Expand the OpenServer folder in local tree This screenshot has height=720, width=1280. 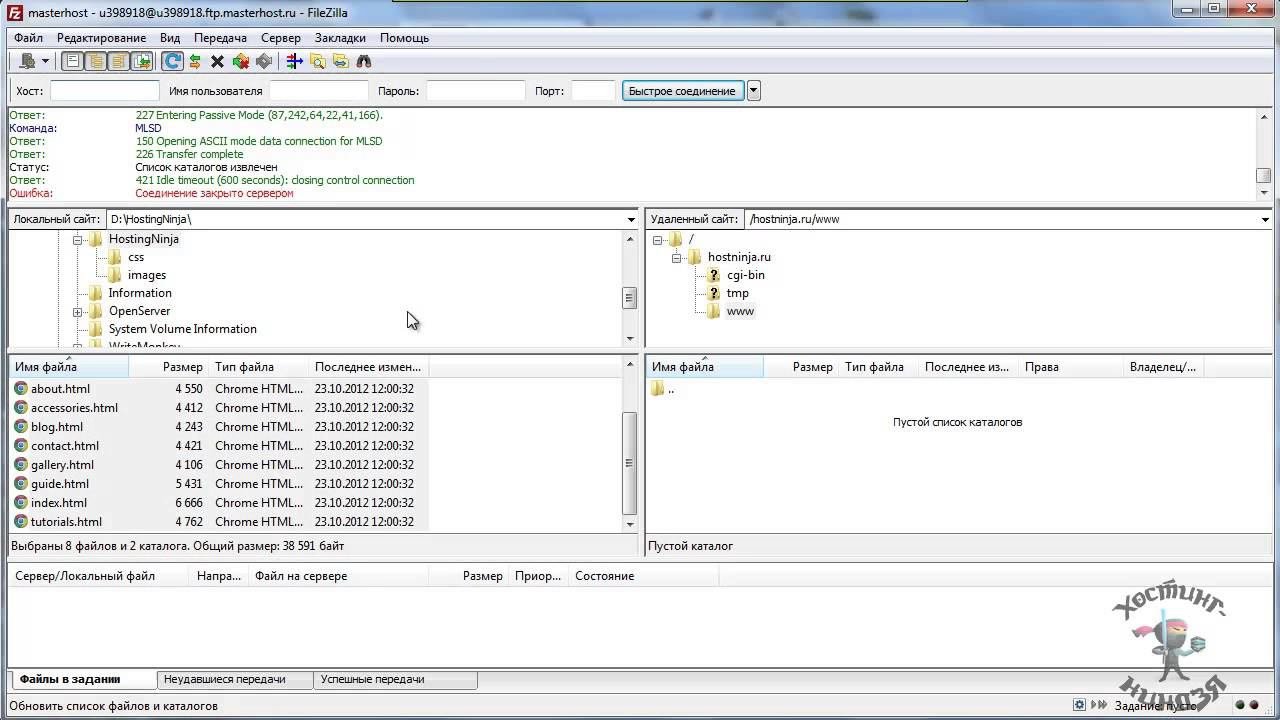point(78,312)
